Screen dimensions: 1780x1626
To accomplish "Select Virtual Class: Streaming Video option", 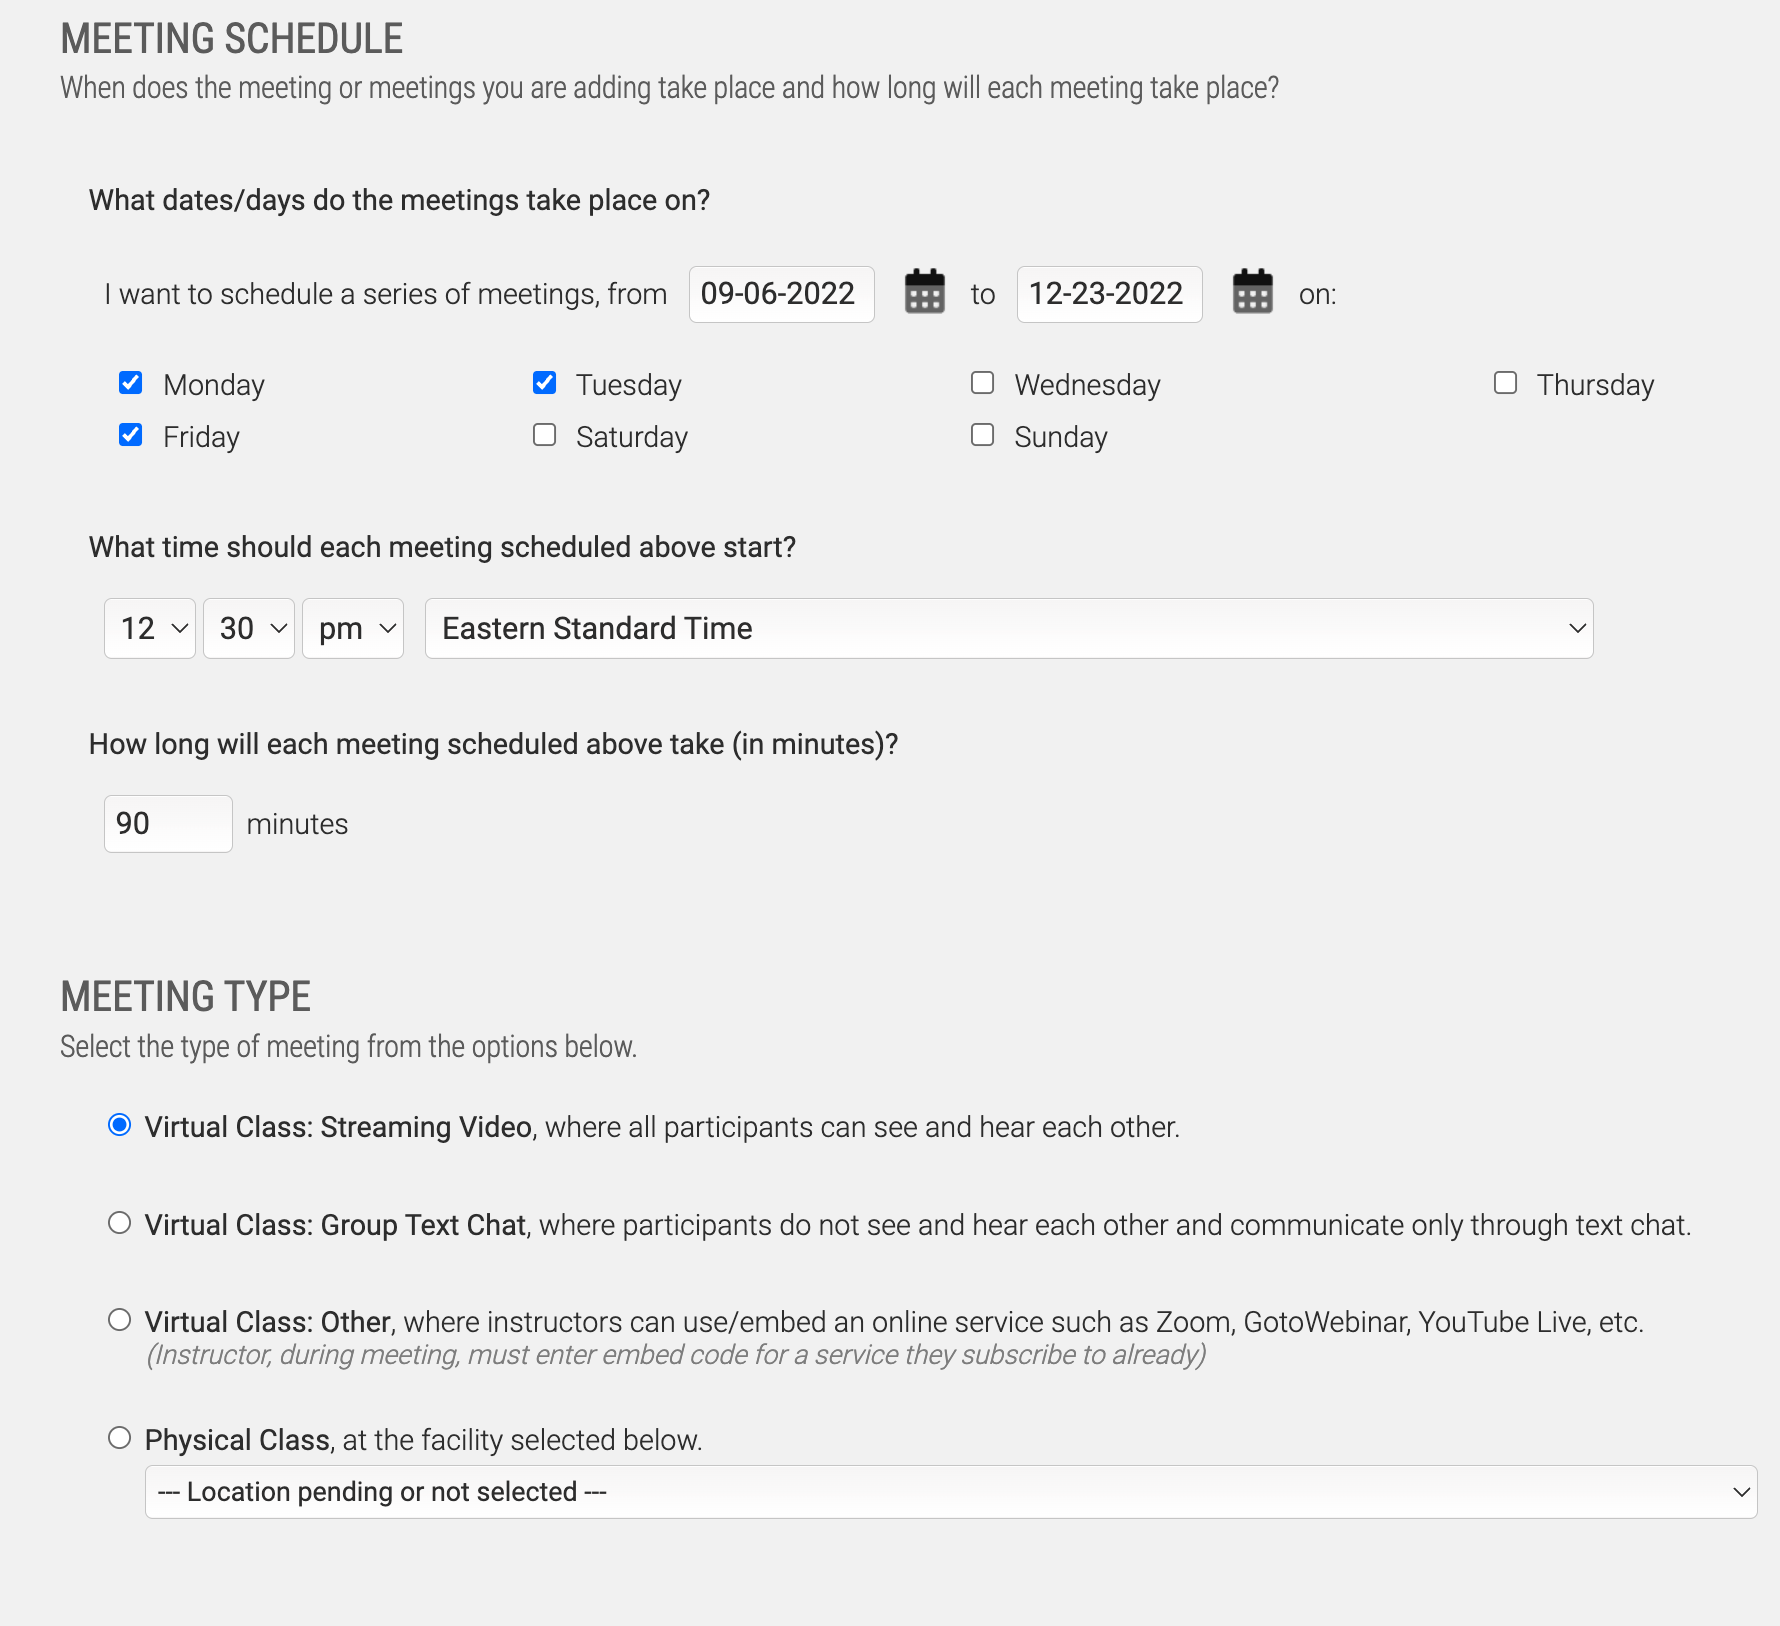I will click(x=120, y=1125).
